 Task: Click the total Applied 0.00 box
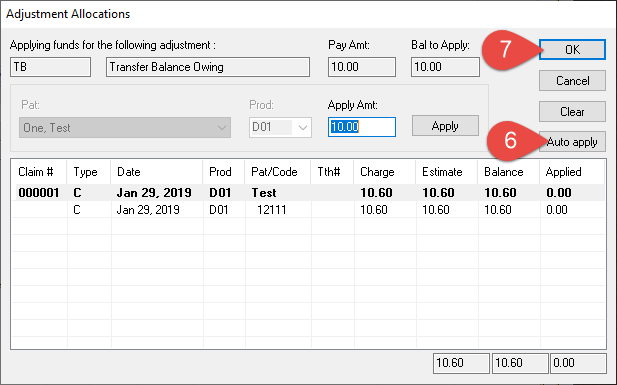(x=578, y=363)
